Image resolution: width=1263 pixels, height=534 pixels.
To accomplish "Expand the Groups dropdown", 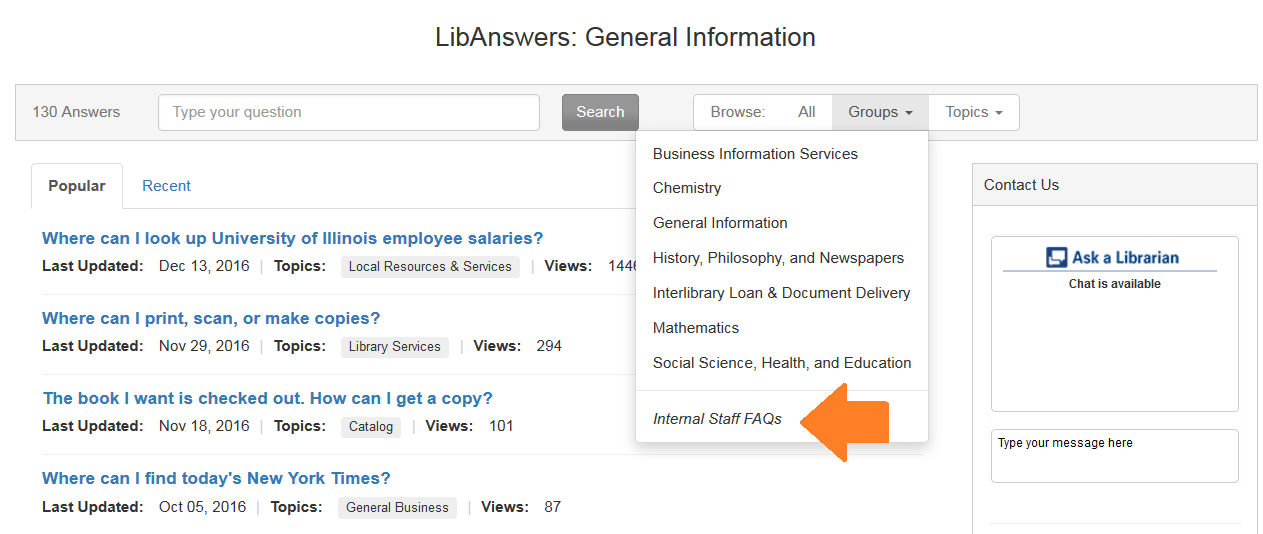I will 880,112.
